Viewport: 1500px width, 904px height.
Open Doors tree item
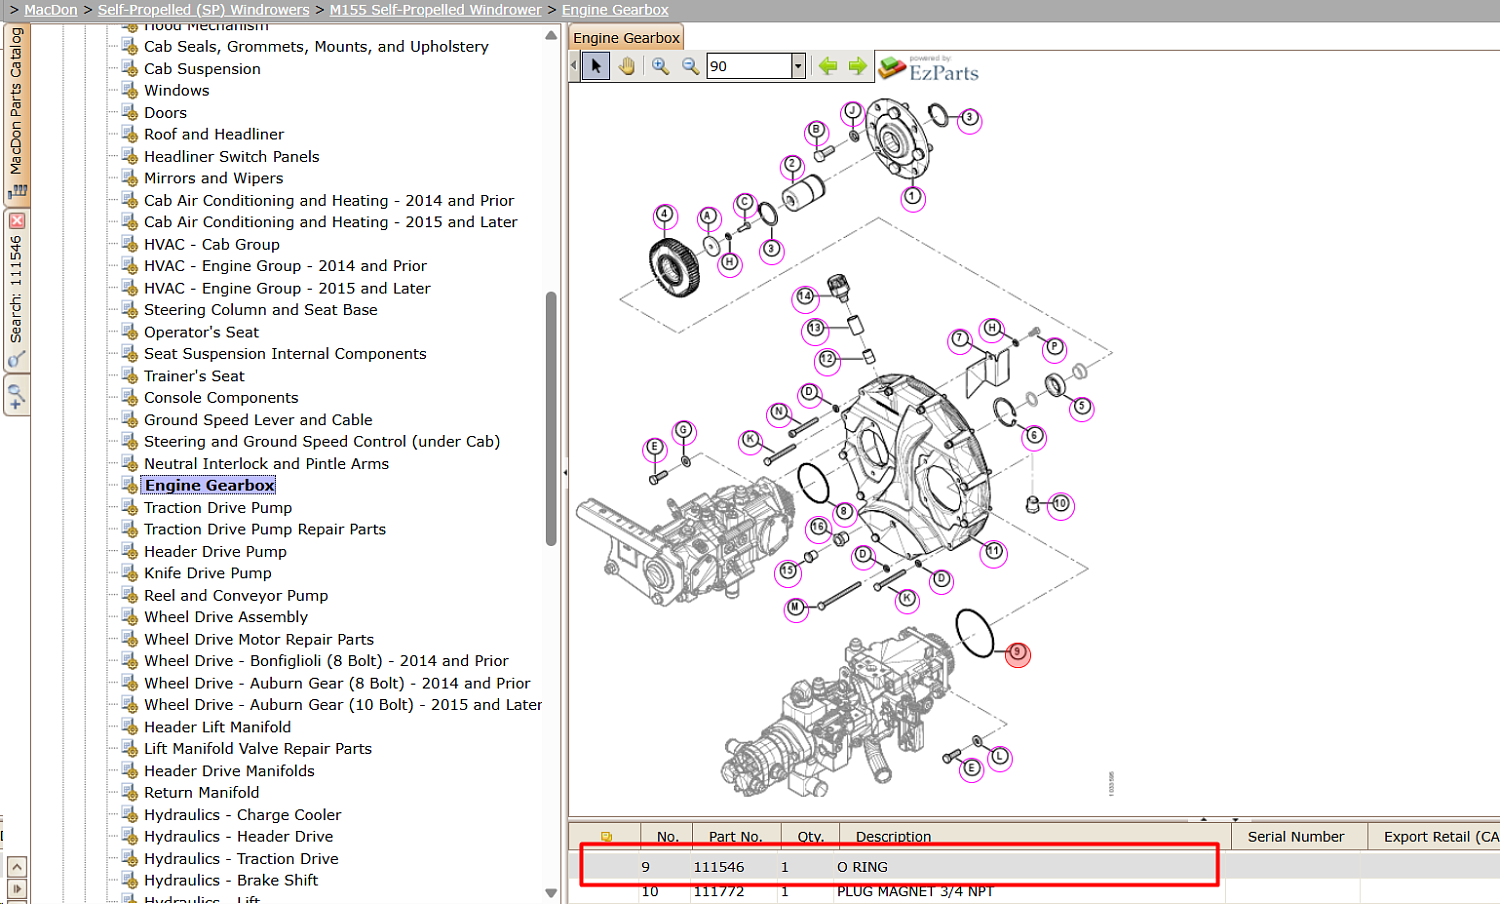tap(165, 113)
